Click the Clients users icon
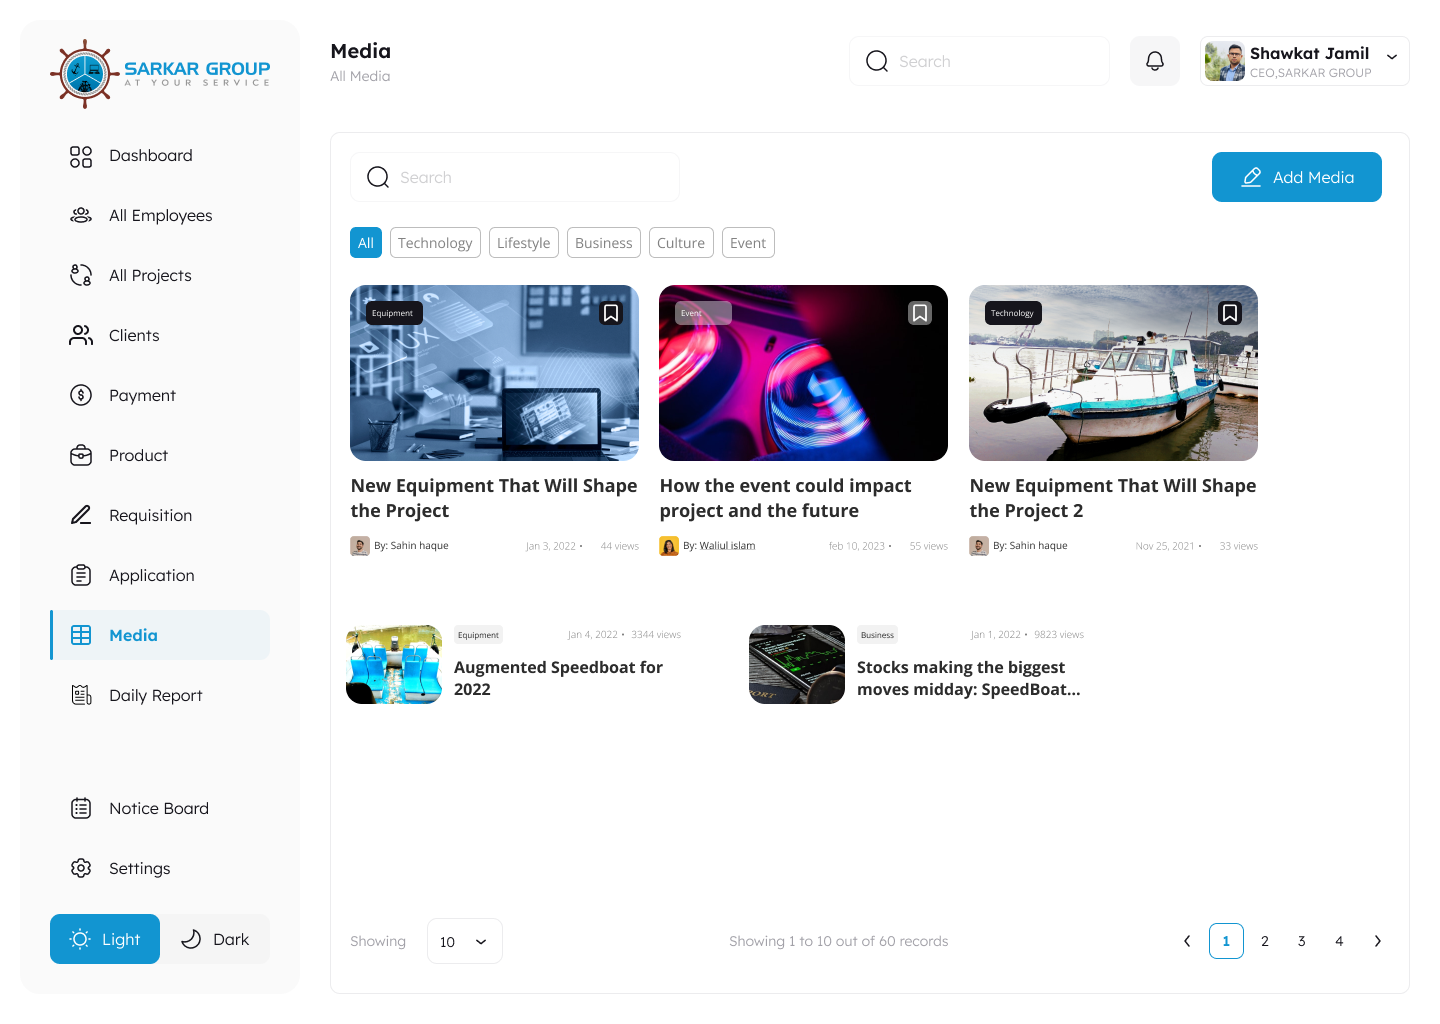The height and width of the screenshot is (1024, 1440). coord(81,336)
